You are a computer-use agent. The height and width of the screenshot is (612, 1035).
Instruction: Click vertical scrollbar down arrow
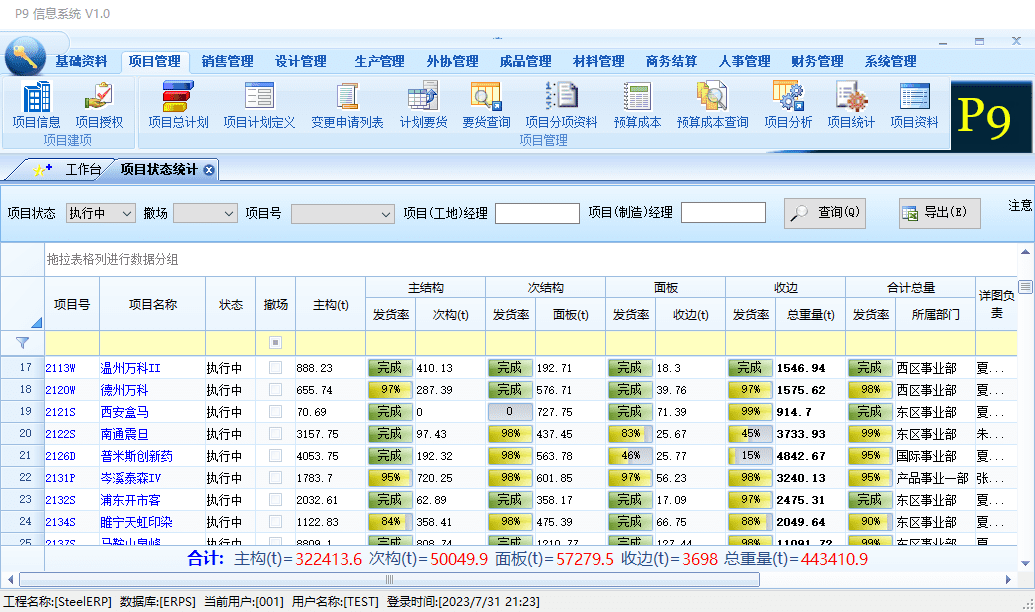(x=1025, y=563)
